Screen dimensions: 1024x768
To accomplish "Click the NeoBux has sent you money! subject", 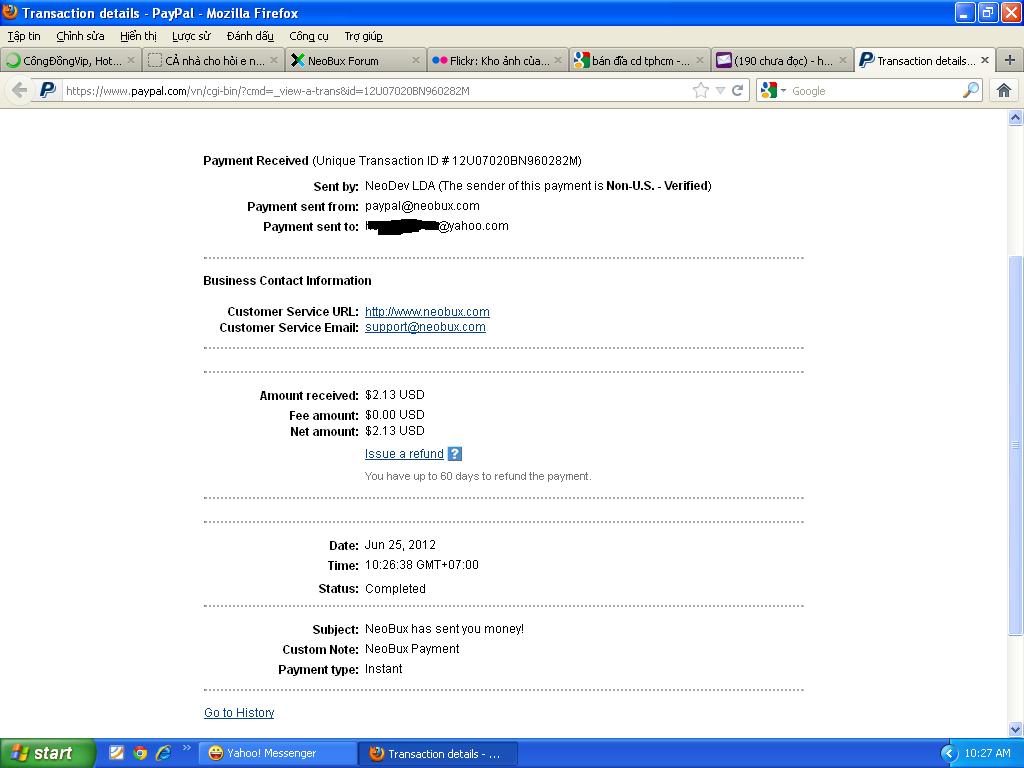I will point(445,629).
